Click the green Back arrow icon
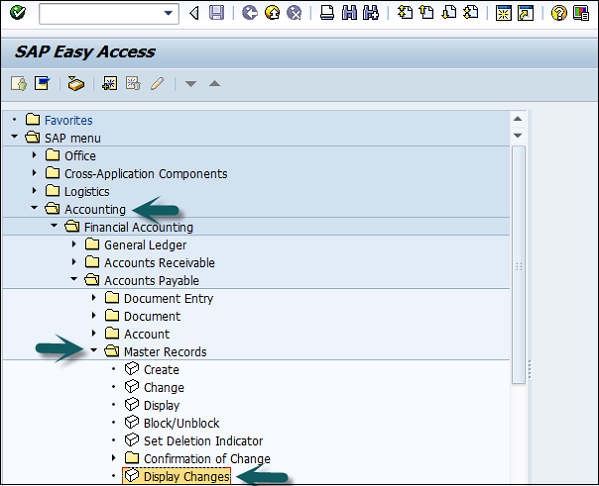This screenshot has width=599, height=486. click(250, 13)
